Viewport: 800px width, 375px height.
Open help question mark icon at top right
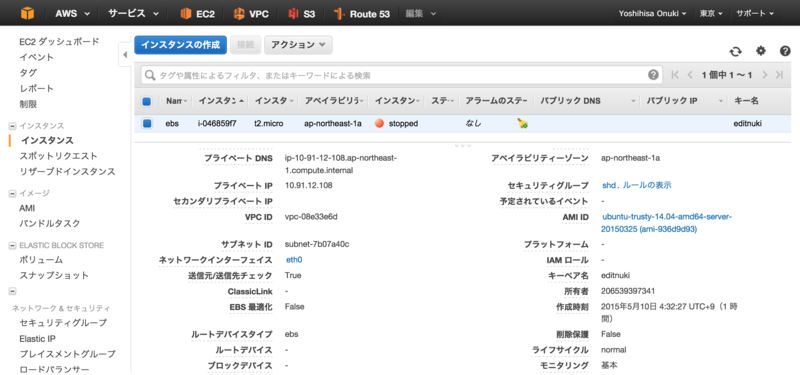(785, 51)
